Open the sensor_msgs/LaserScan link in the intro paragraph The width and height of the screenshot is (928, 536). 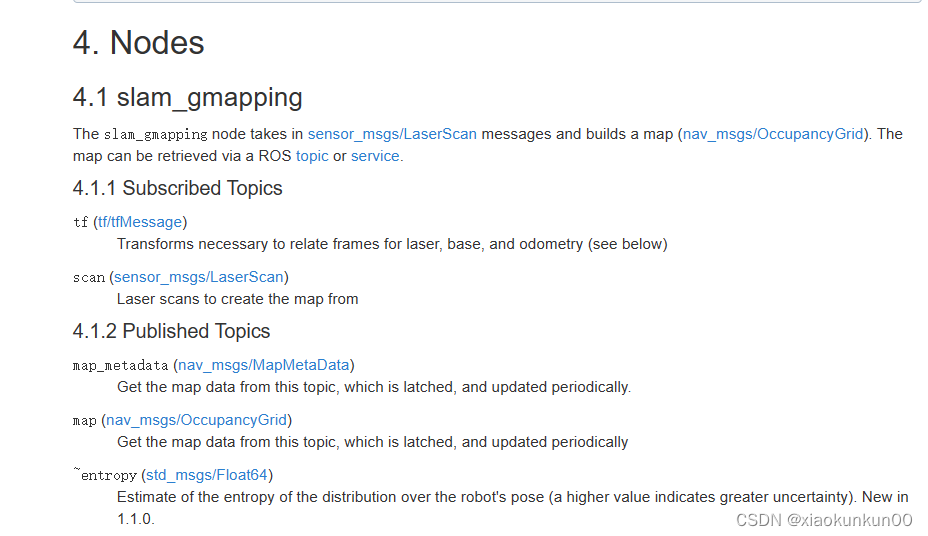(392, 134)
